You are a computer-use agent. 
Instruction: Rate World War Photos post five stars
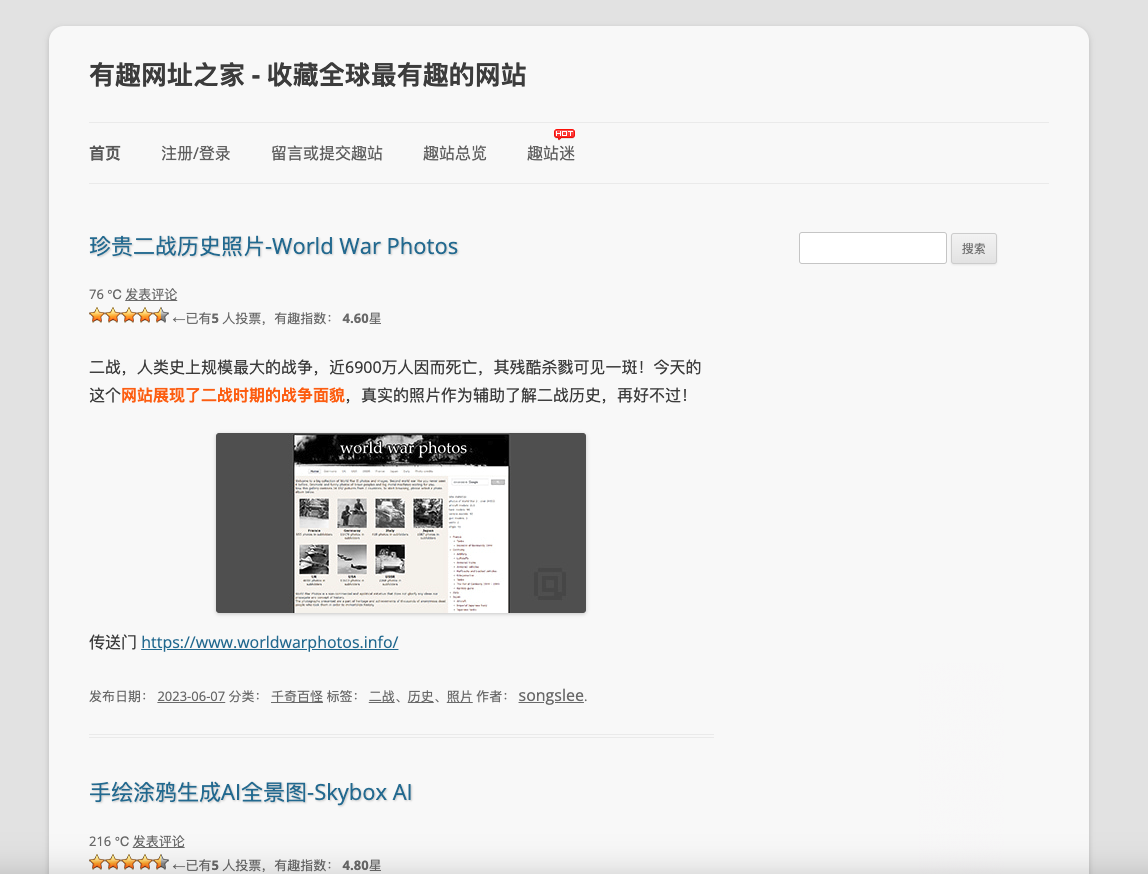161,315
